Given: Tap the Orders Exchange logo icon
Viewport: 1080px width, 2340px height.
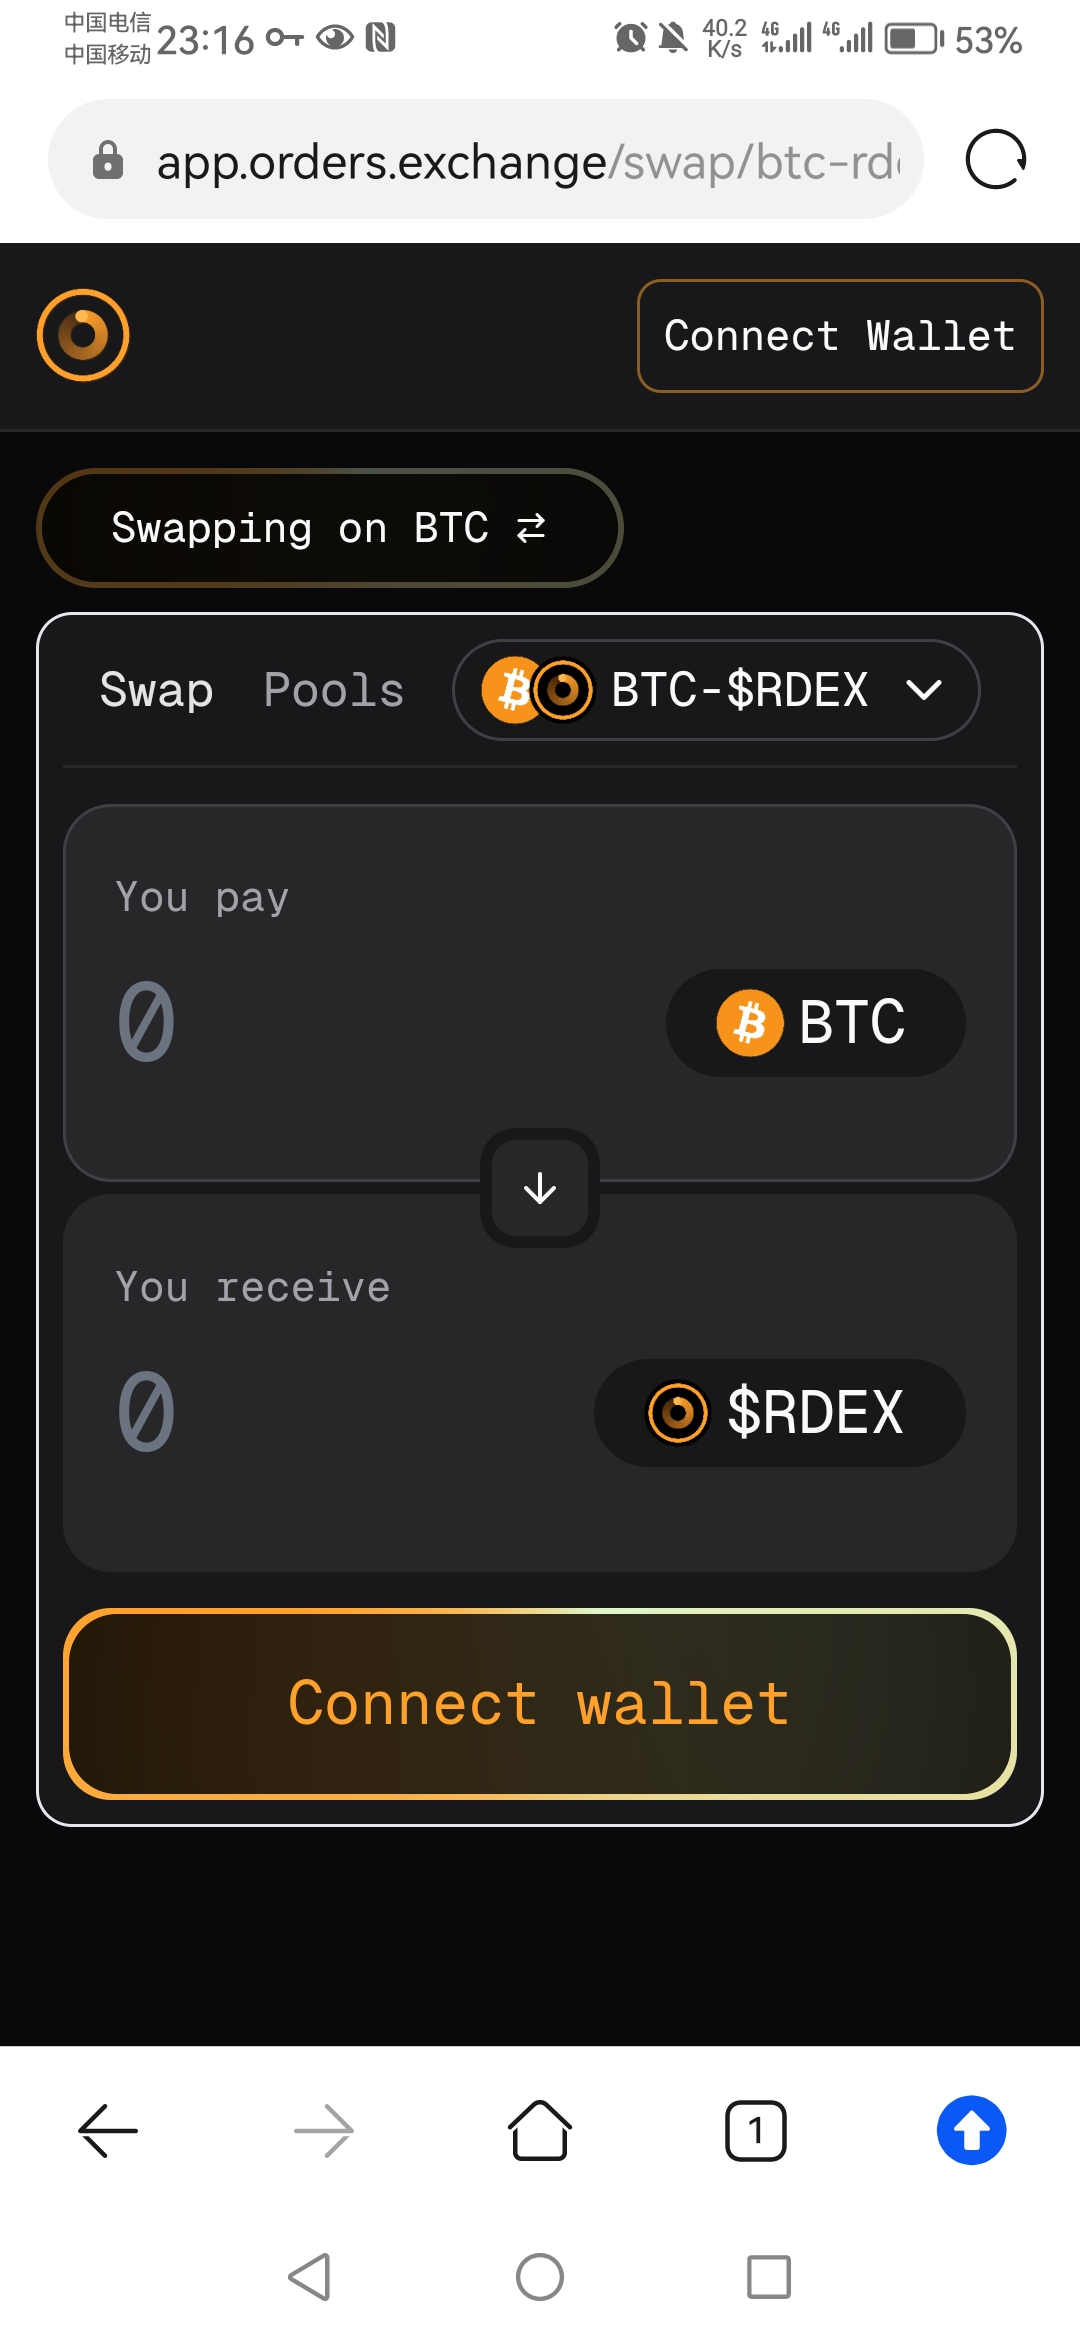Looking at the screenshot, I should click(83, 335).
